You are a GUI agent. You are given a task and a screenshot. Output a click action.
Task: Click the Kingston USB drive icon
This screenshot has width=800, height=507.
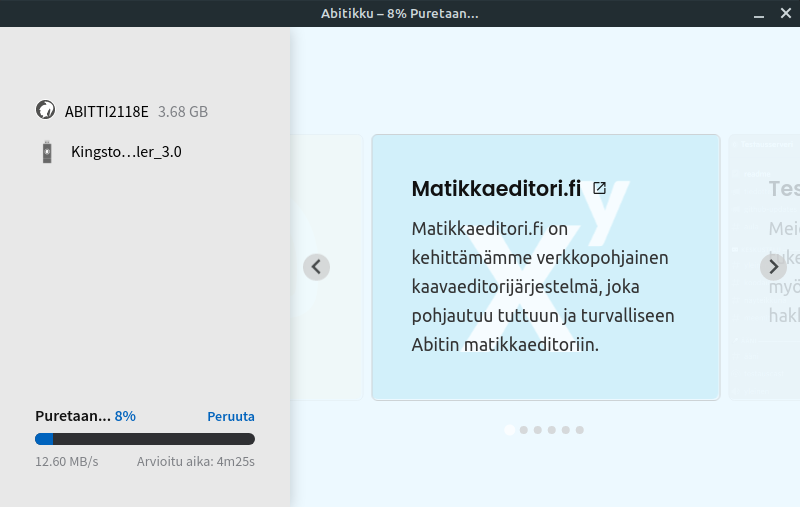45,152
